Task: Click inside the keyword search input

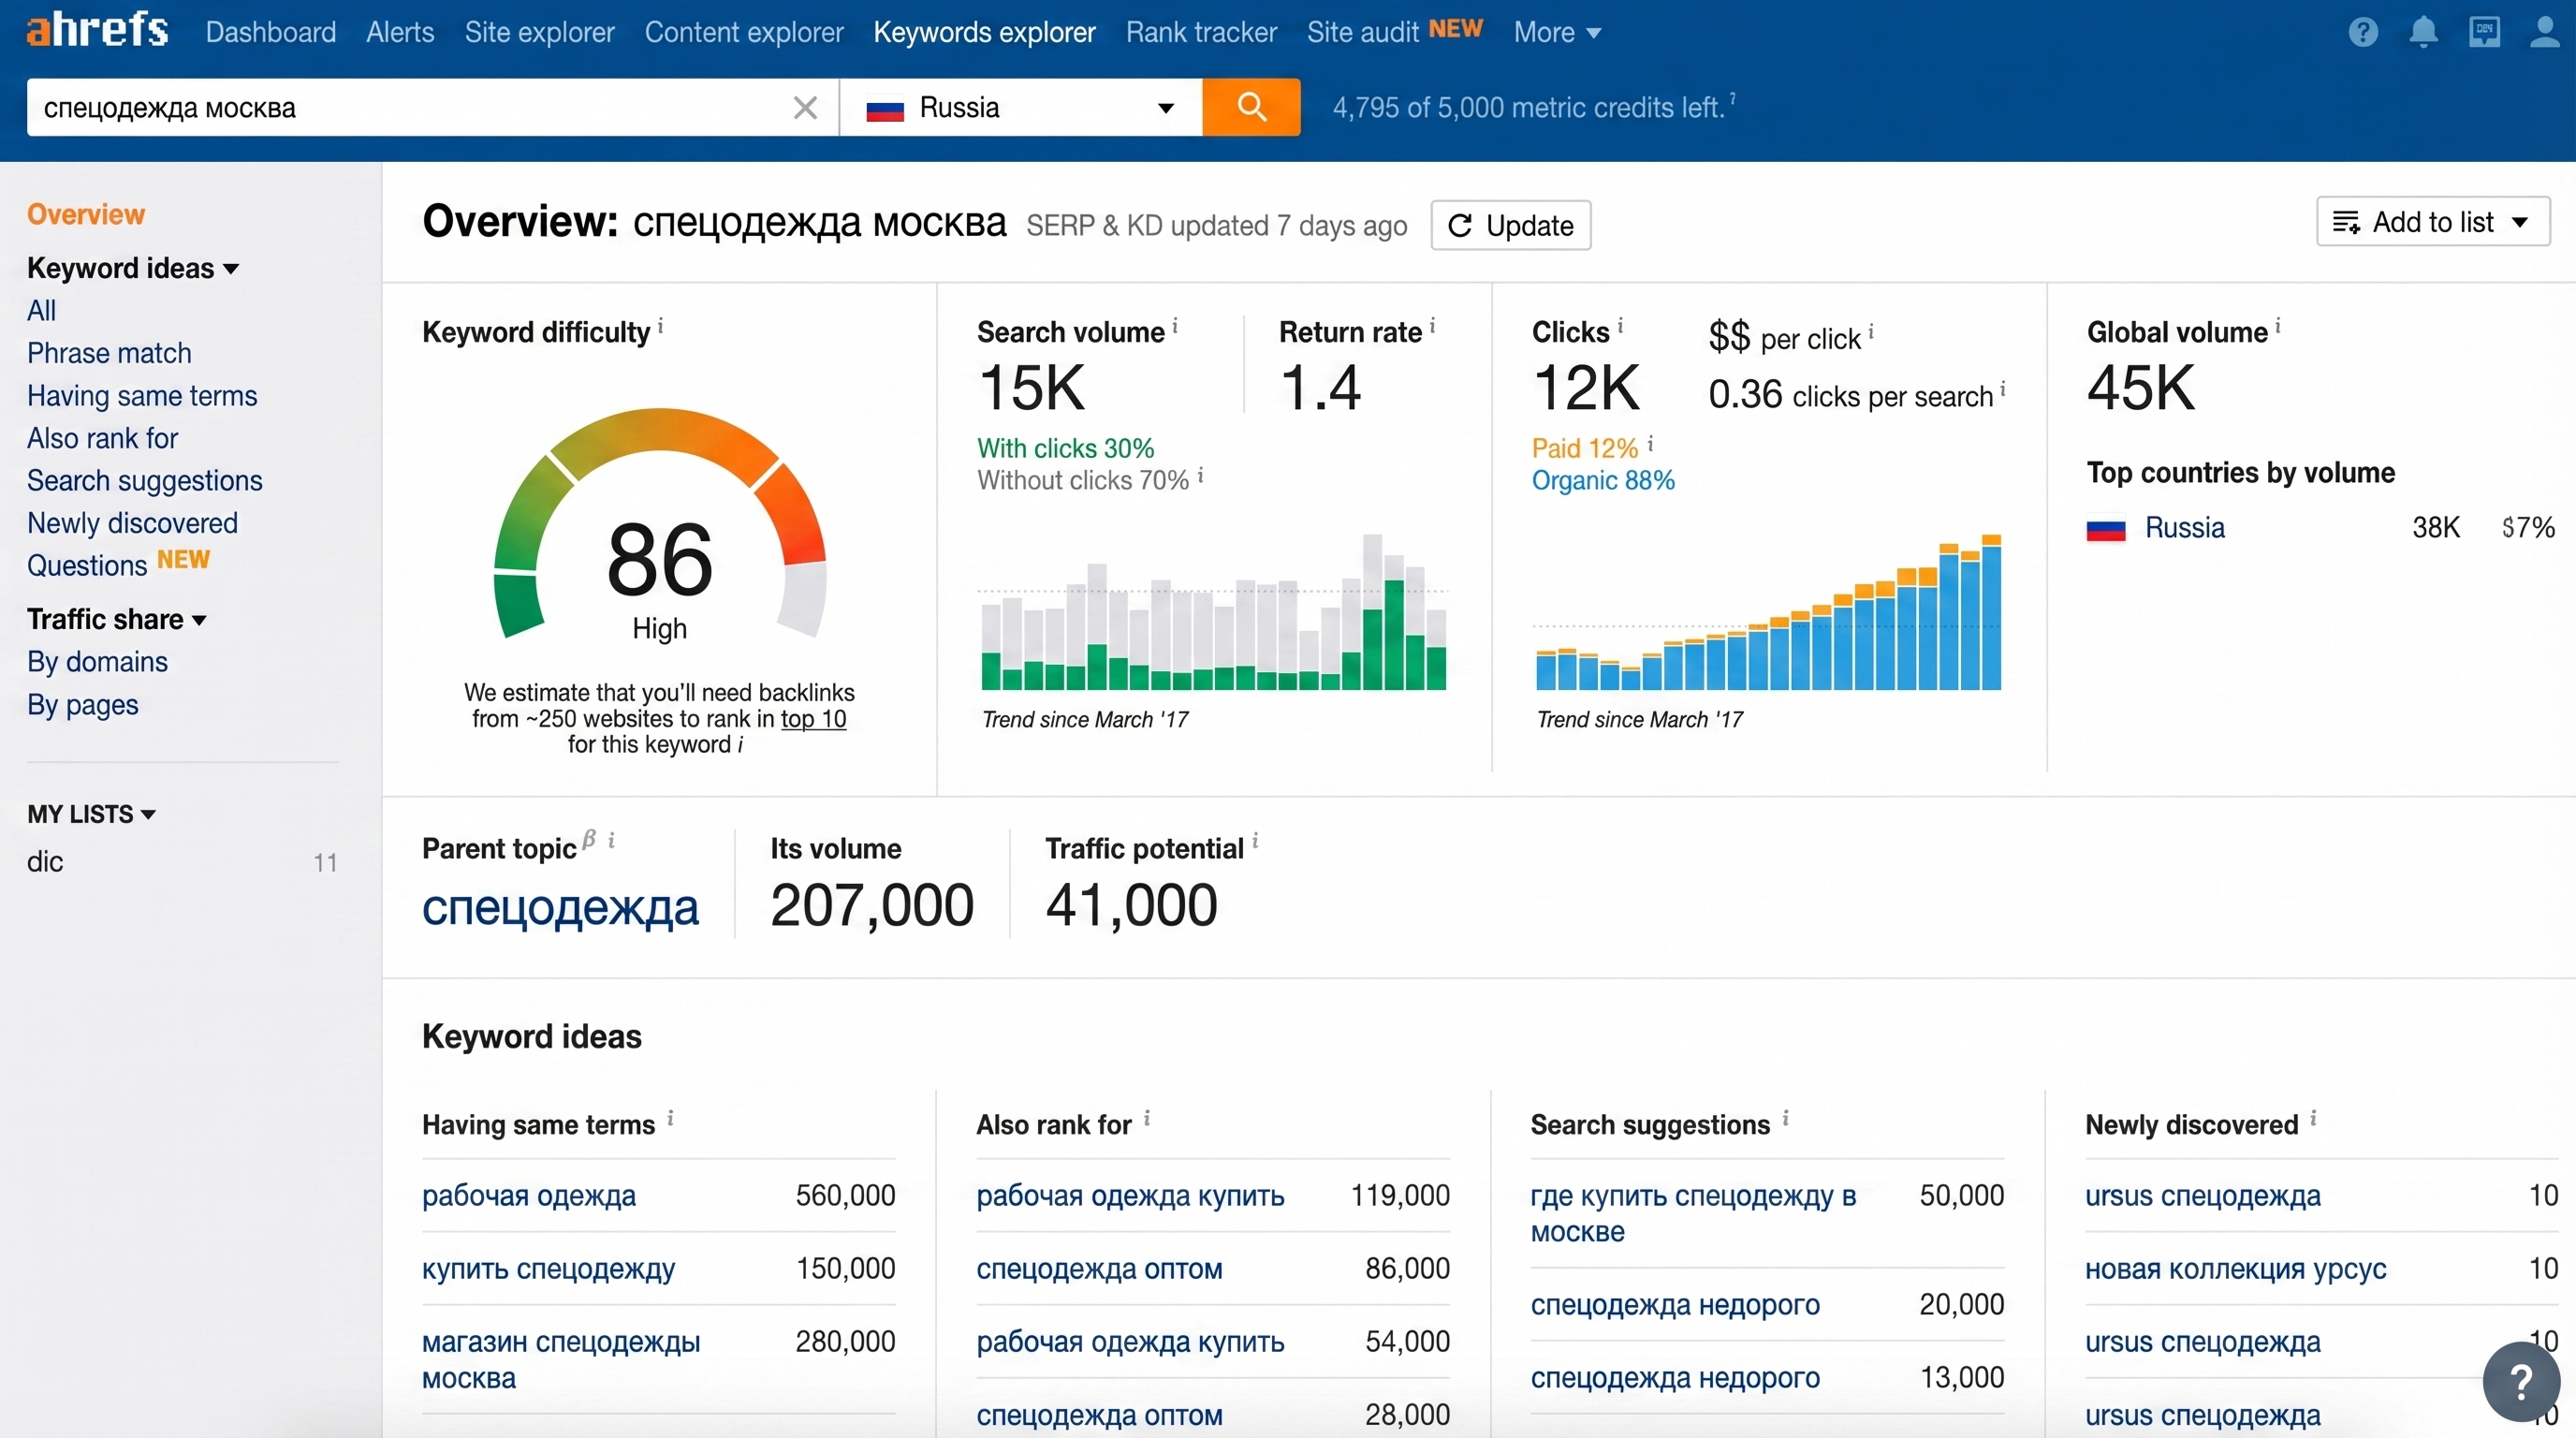Action: 410,107
